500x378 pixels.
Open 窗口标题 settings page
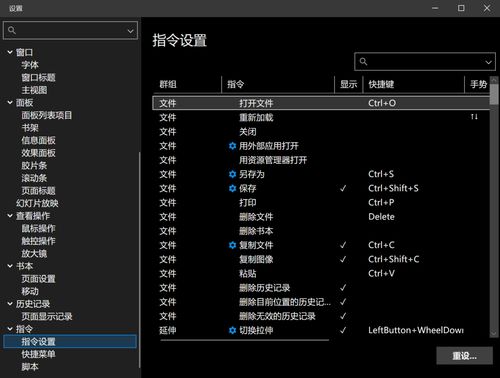[x=38, y=78]
